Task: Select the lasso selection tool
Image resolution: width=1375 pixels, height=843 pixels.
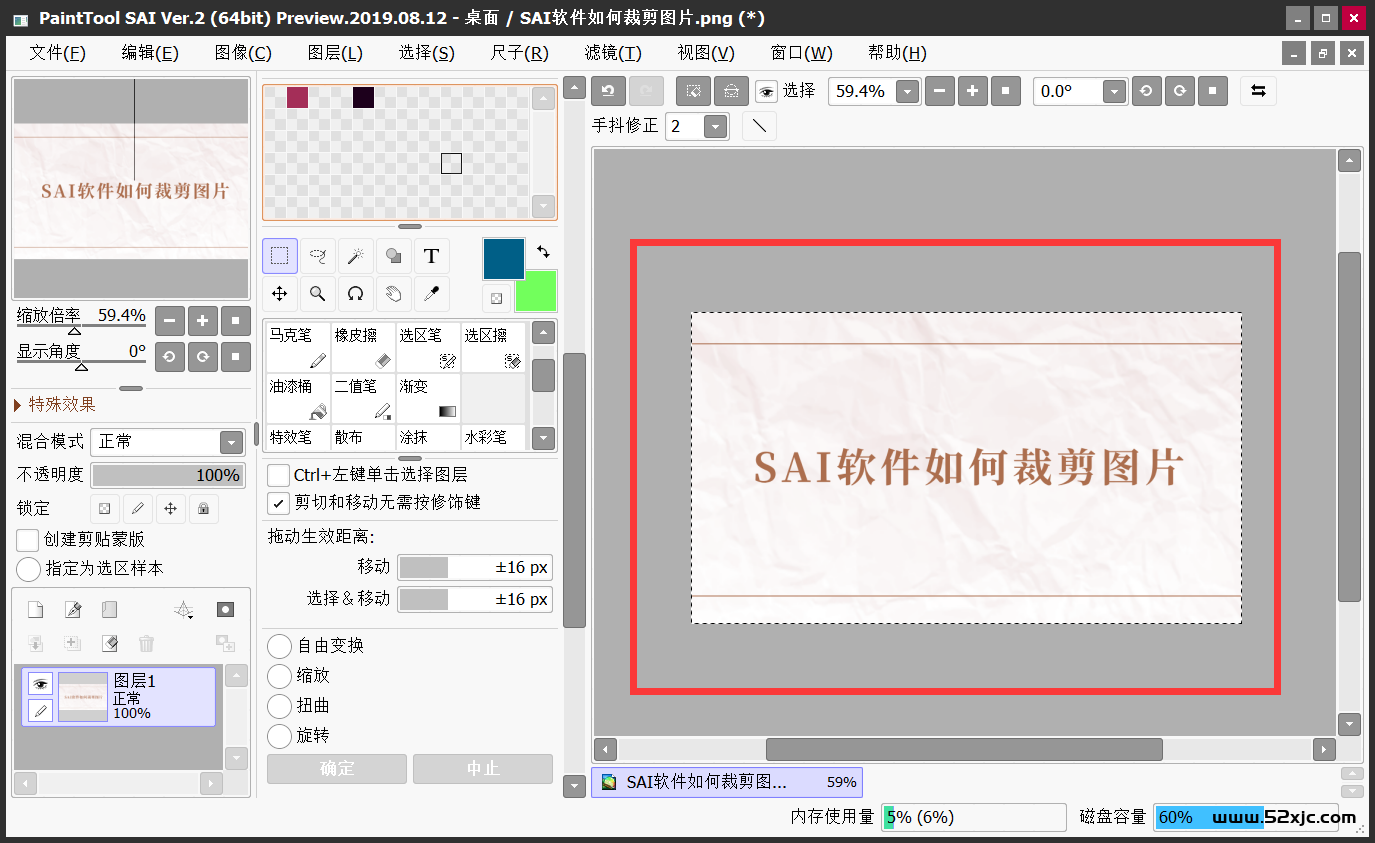Action: tap(318, 256)
